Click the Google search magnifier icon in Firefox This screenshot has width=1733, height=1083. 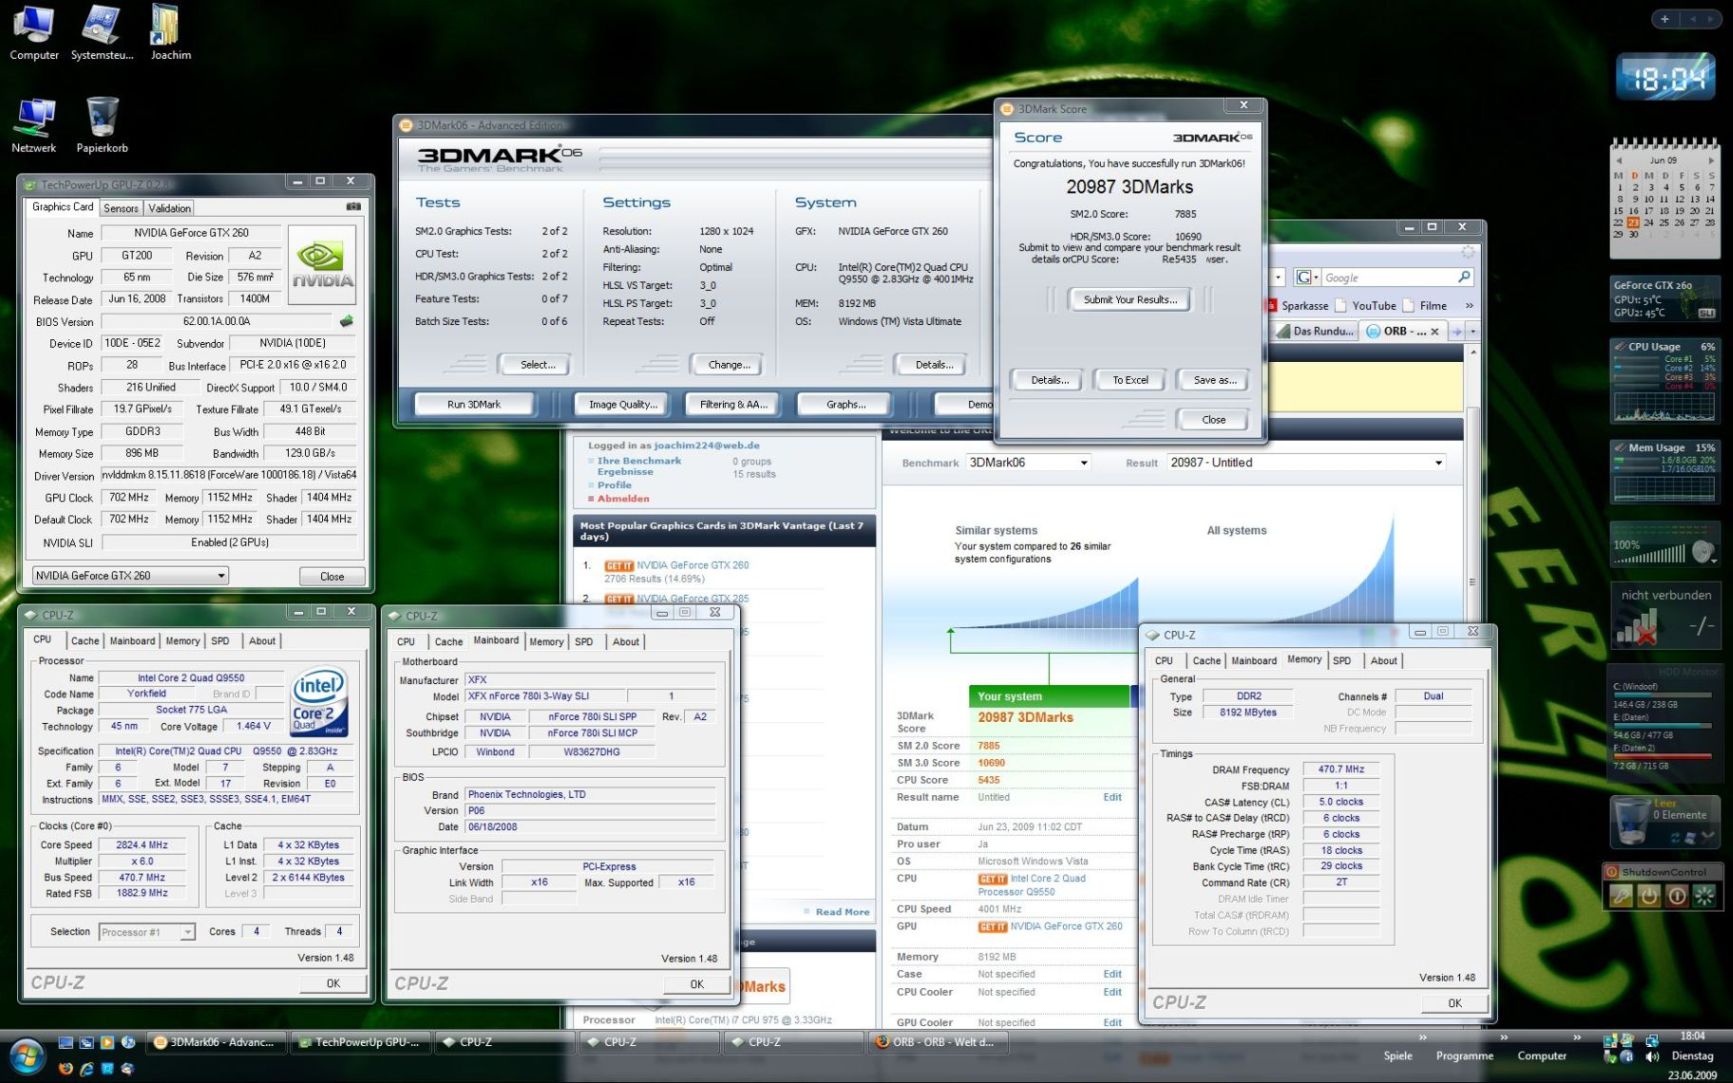[x=1464, y=277]
